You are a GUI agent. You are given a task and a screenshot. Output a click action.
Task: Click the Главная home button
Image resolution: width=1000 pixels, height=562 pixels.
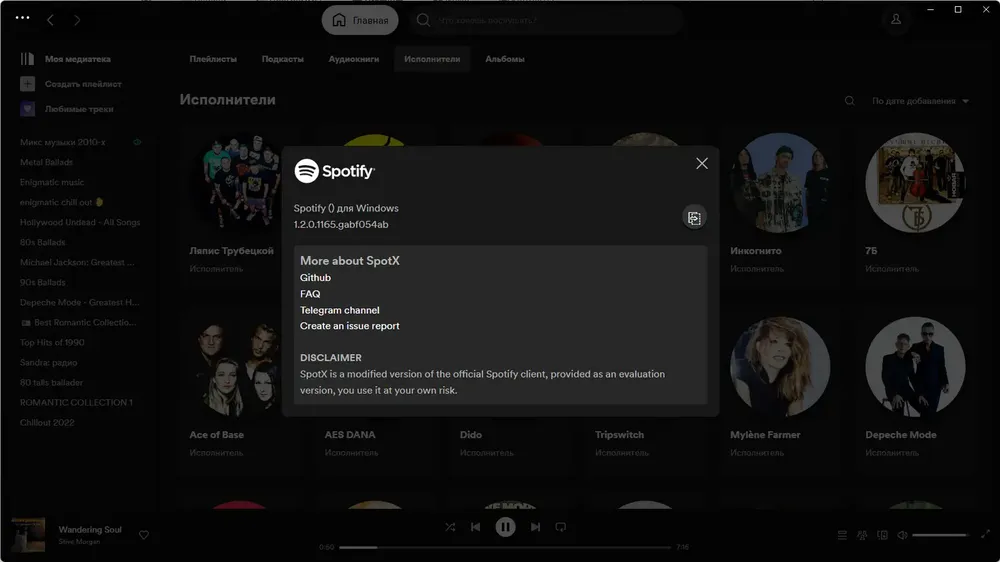click(360, 20)
